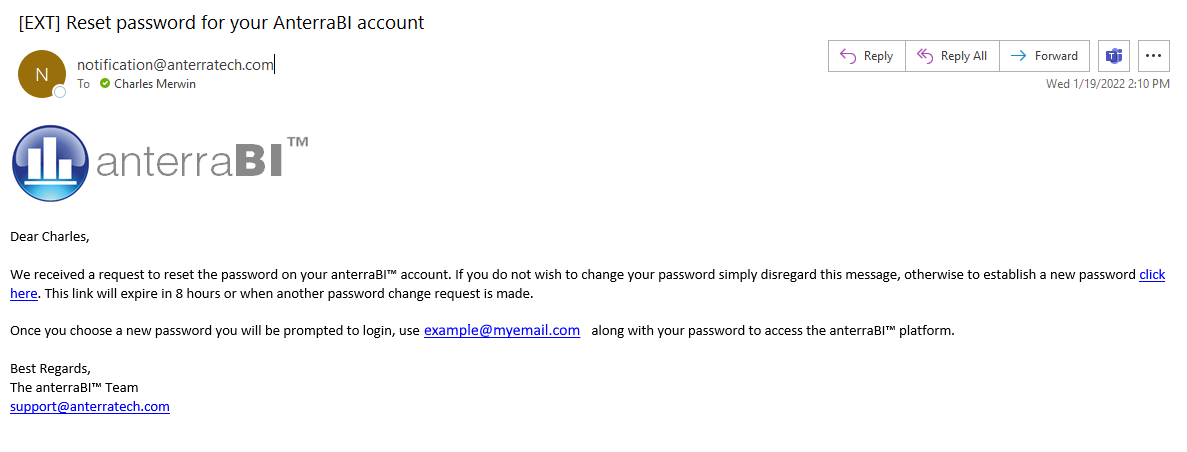The image size is (1187, 452).
Task: Click the blue Forward arrow icon
Action: [1019, 56]
